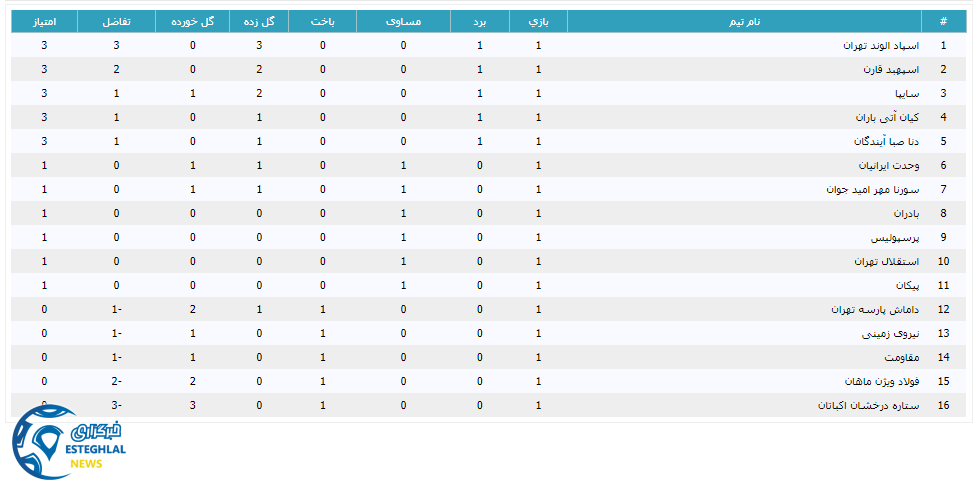Select the 'تفاضل' goal difference header

[x=116, y=21]
